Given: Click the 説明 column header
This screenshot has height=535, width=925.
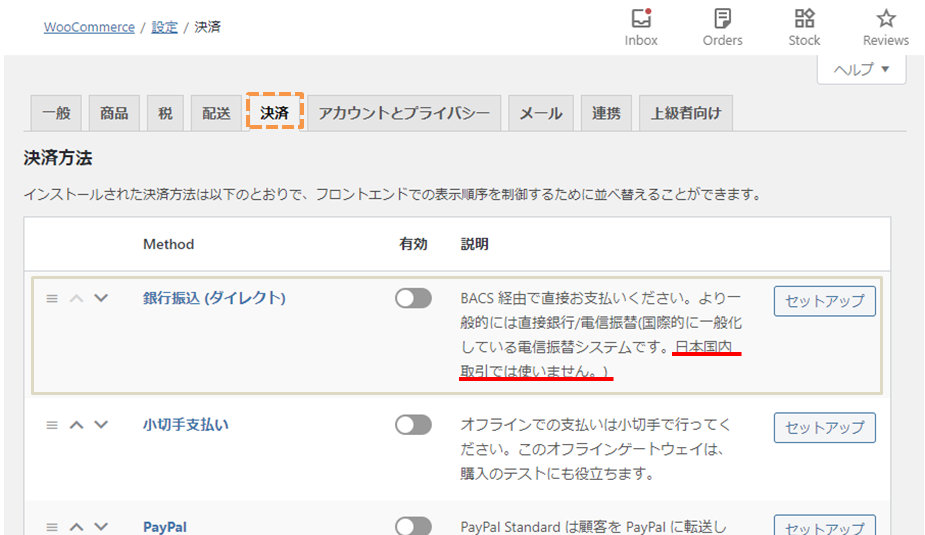Looking at the screenshot, I should click(x=474, y=244).
